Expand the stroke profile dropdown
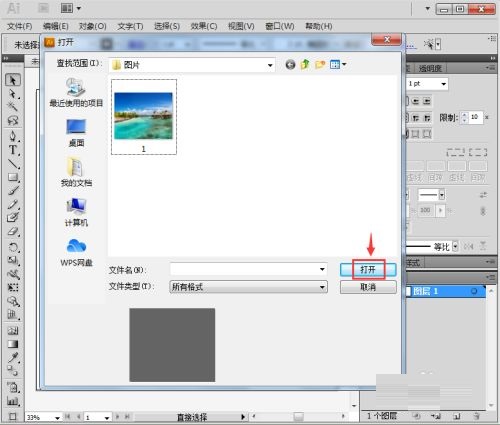500x425 pixels. [455, 247]
